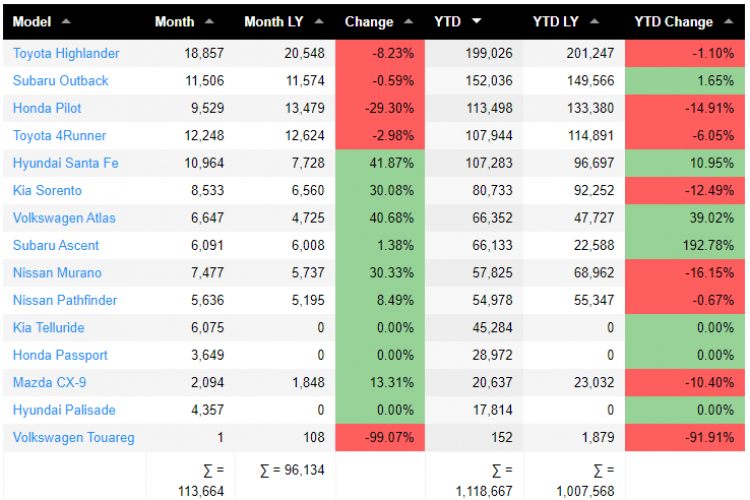Select Santa Fe change 41.87%
This screenshot has width=750, height=500.
[x=380, y=163]
